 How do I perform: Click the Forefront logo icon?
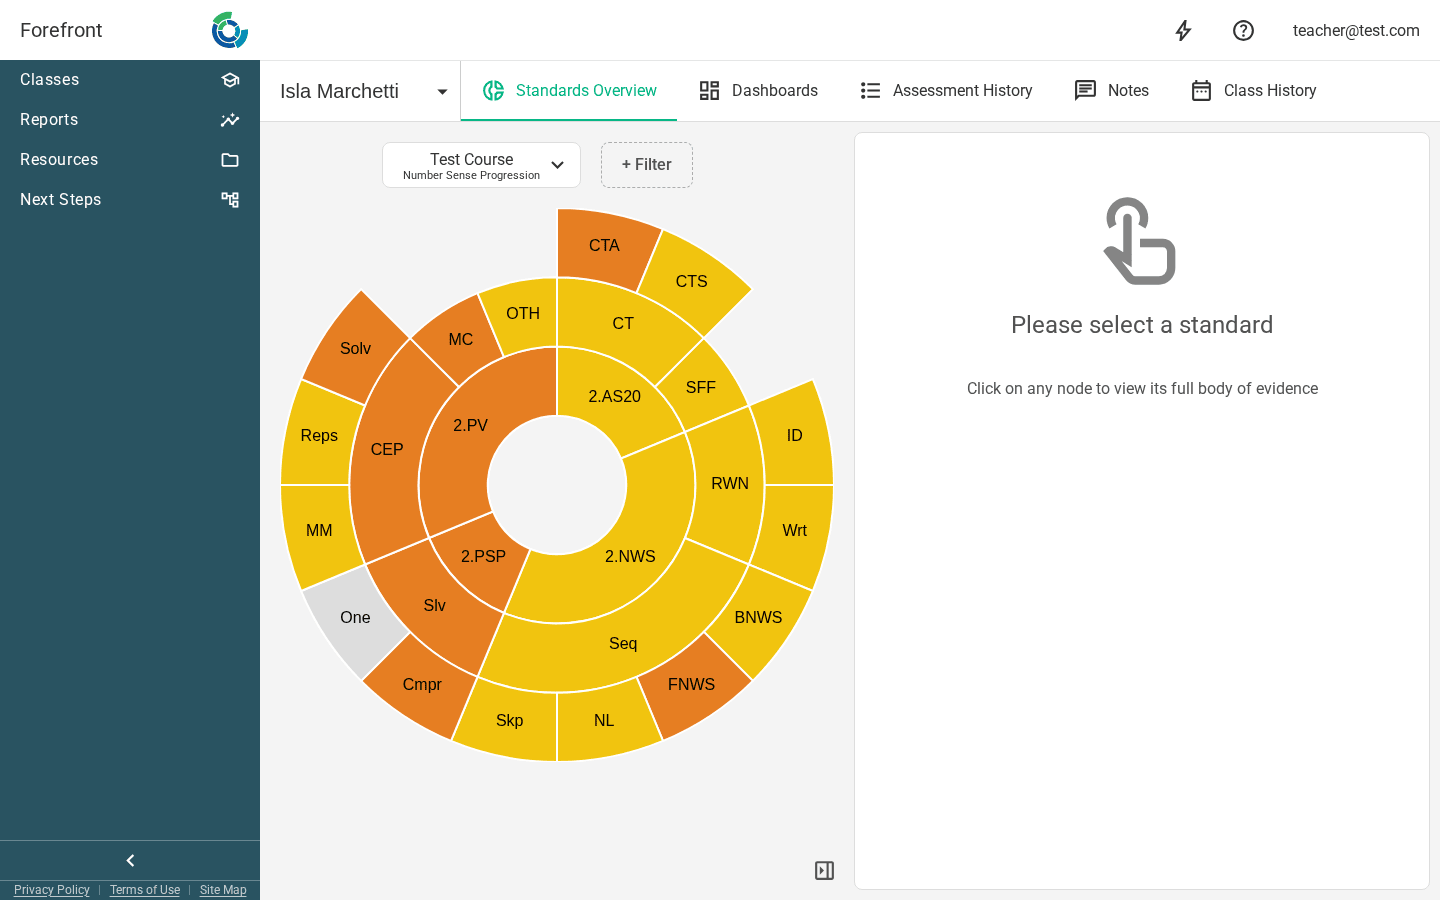coord(230,30)
